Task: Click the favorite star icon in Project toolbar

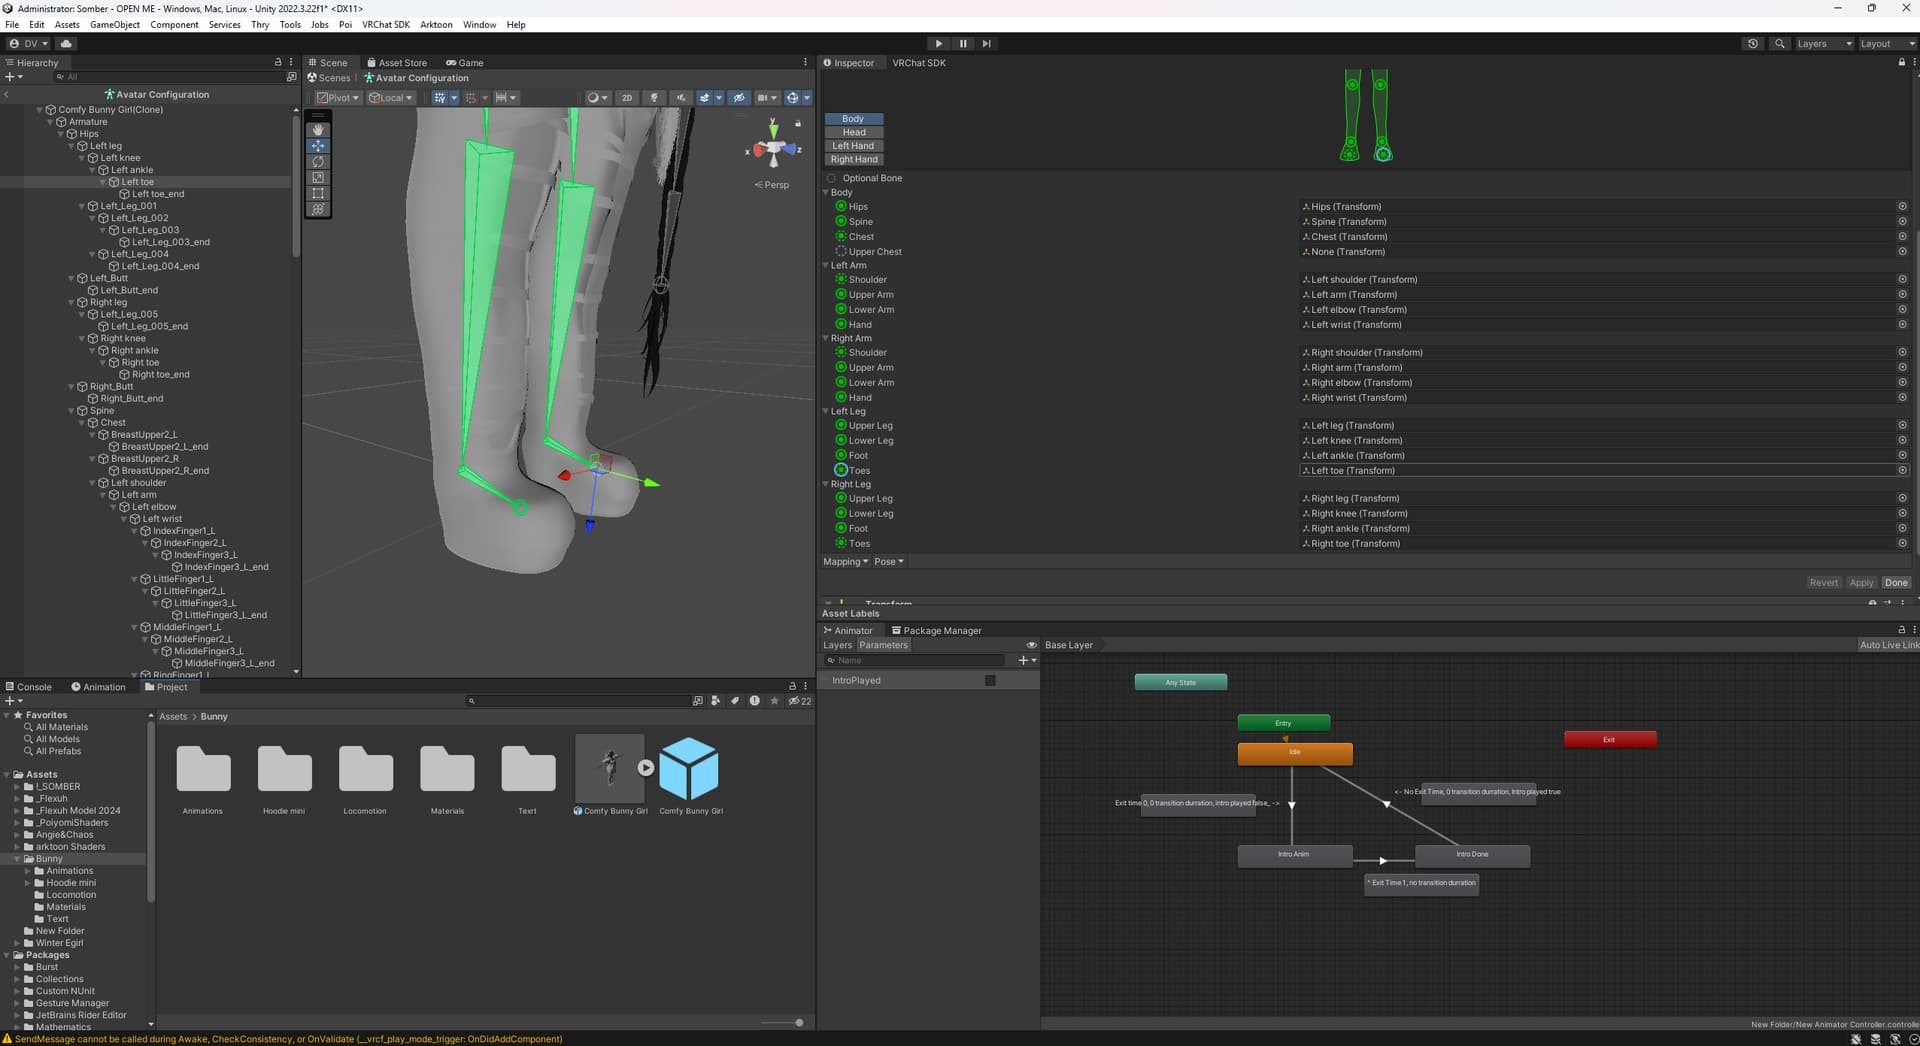Action: click(x=774, y=701)
